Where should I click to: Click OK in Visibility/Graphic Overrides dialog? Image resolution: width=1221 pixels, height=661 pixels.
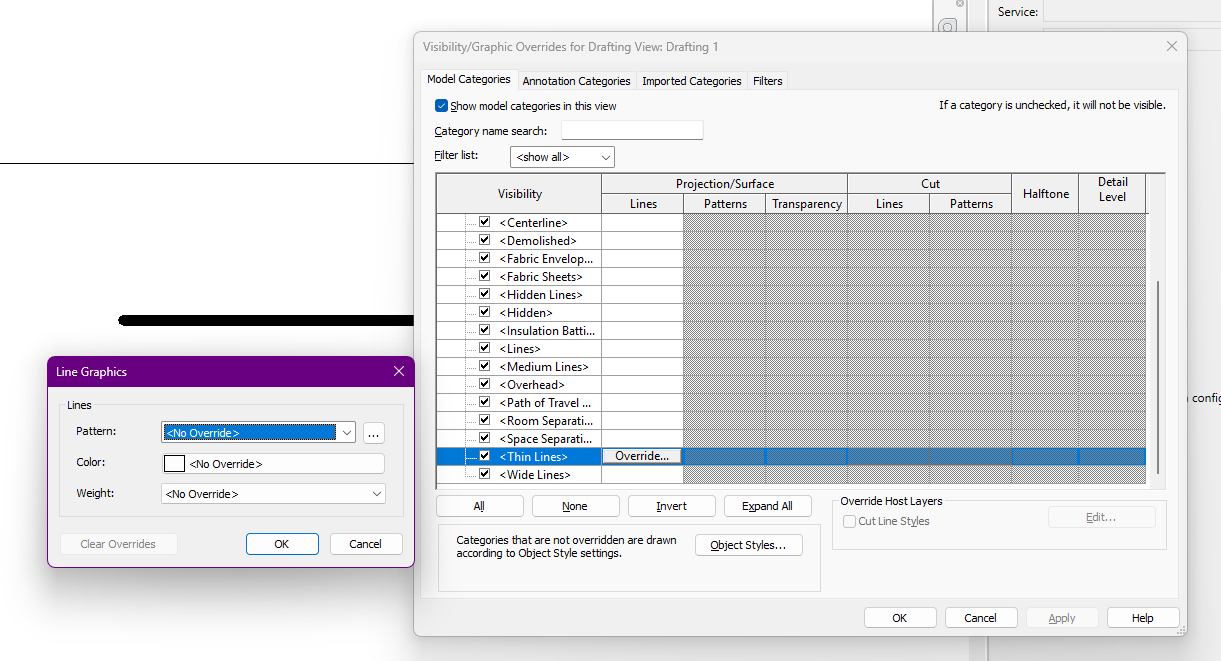click(900, 618)
